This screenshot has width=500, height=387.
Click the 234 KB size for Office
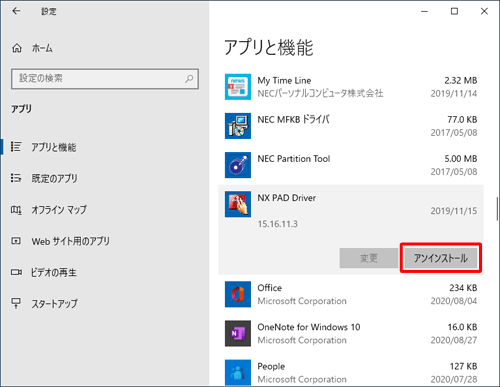[463, 288]
